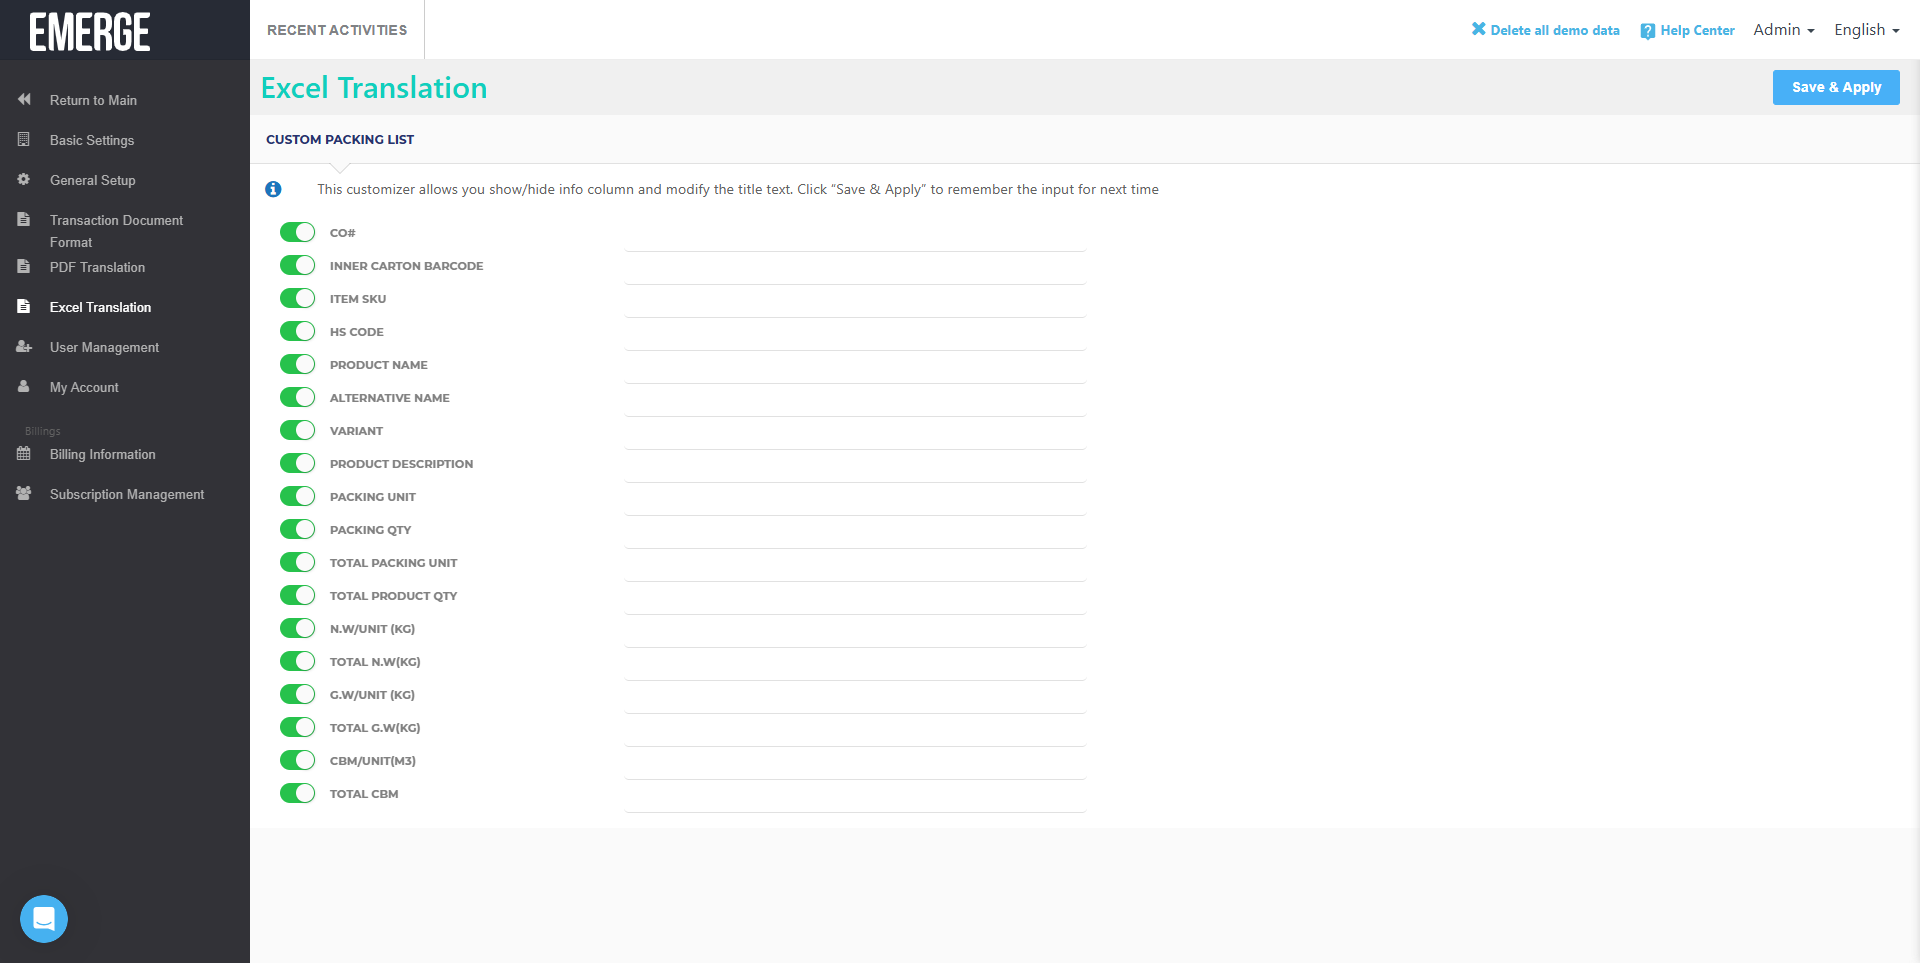
Task: Expand the Admin dropdown menu
Action: 1783,30
